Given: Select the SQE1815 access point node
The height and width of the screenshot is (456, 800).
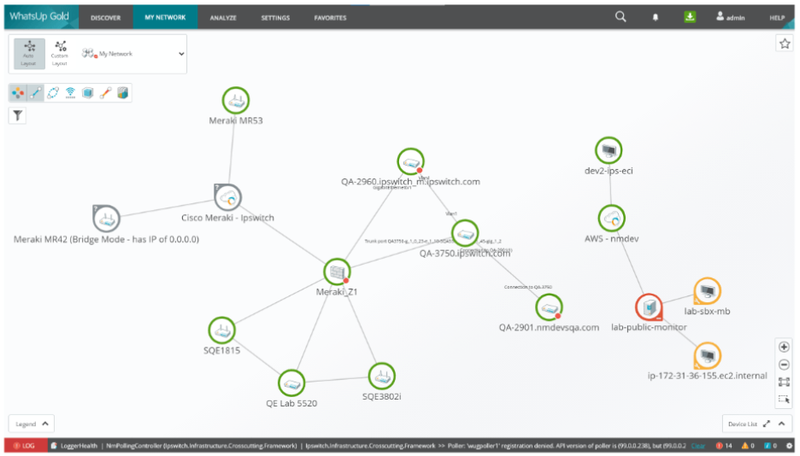Looking at the screenshot, I should (x=222, y=330).
